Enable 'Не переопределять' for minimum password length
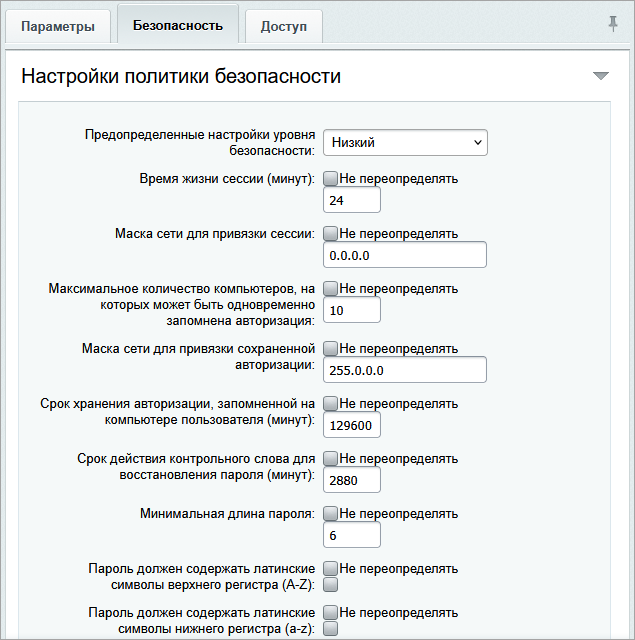 330,514
